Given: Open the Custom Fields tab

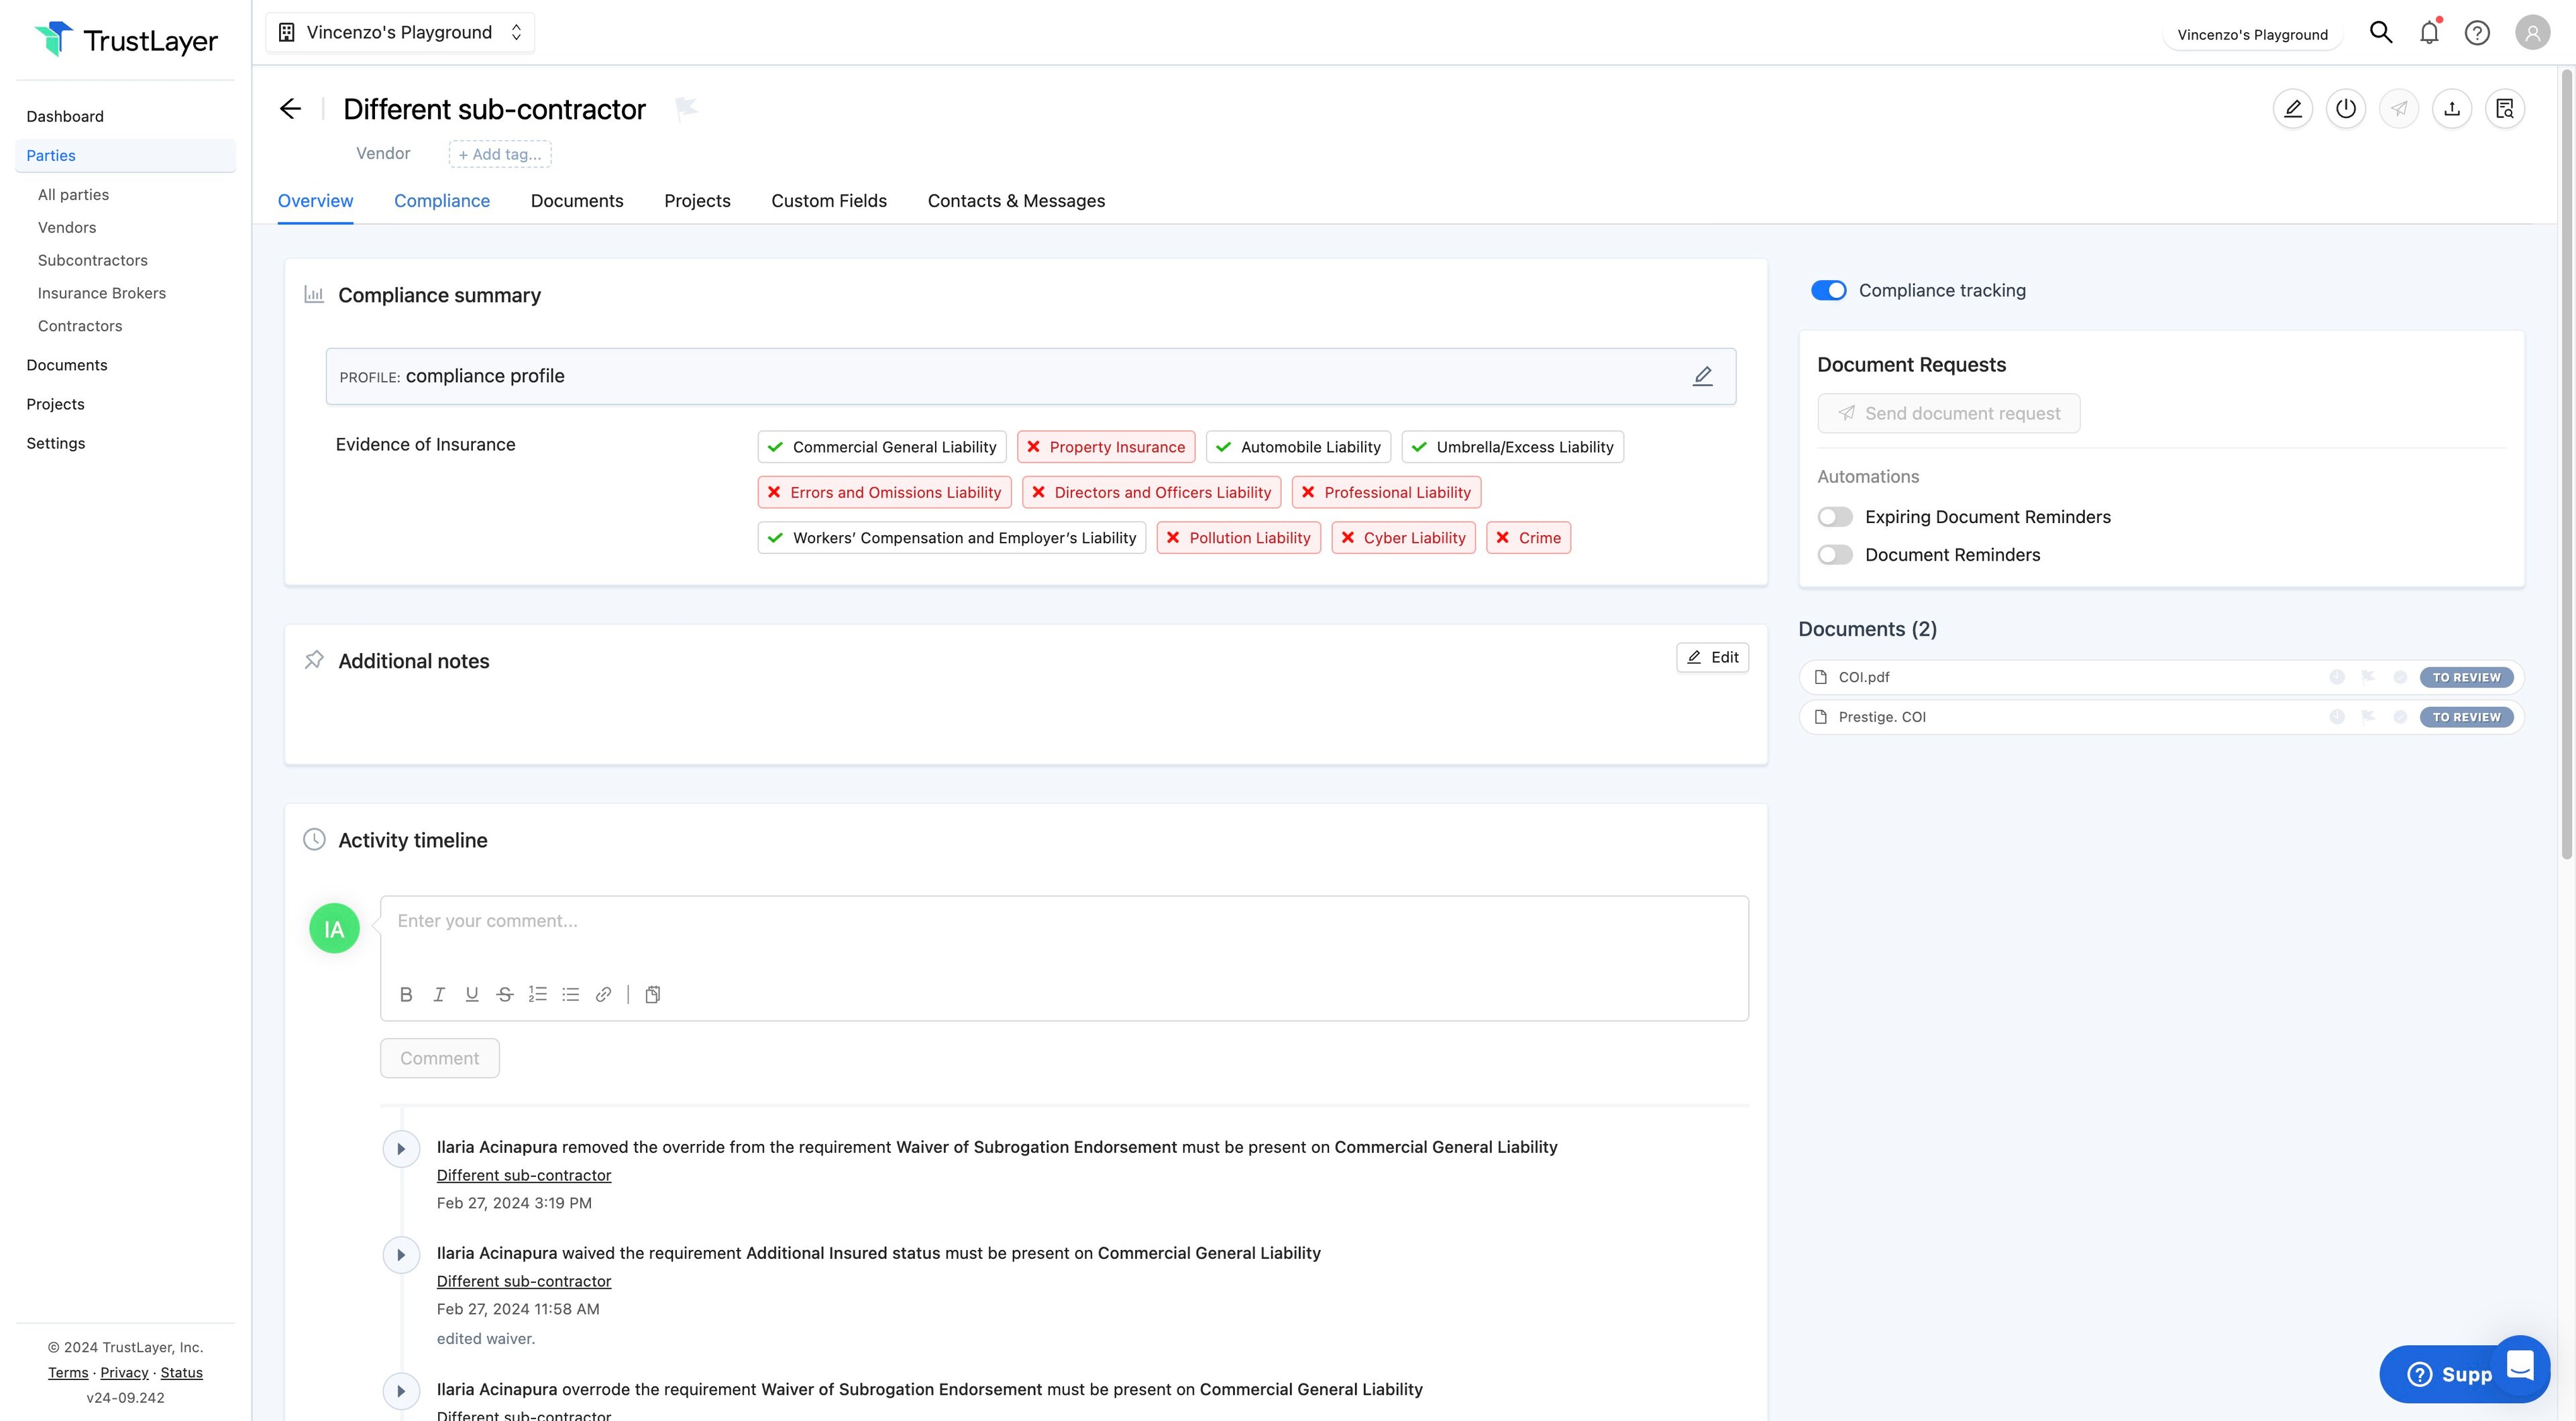Looking at the screenshot, I should (828, 201).
